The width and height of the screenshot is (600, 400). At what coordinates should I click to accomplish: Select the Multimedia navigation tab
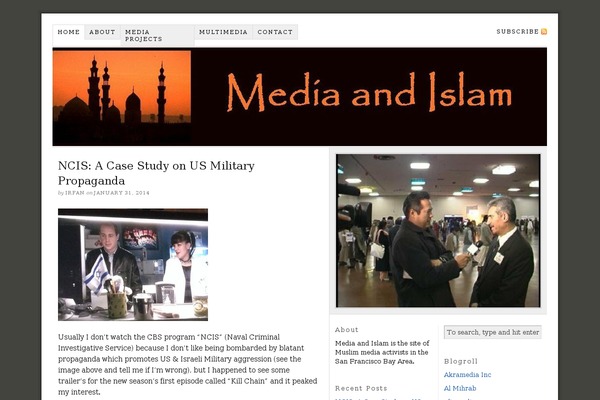pos(223,32)
